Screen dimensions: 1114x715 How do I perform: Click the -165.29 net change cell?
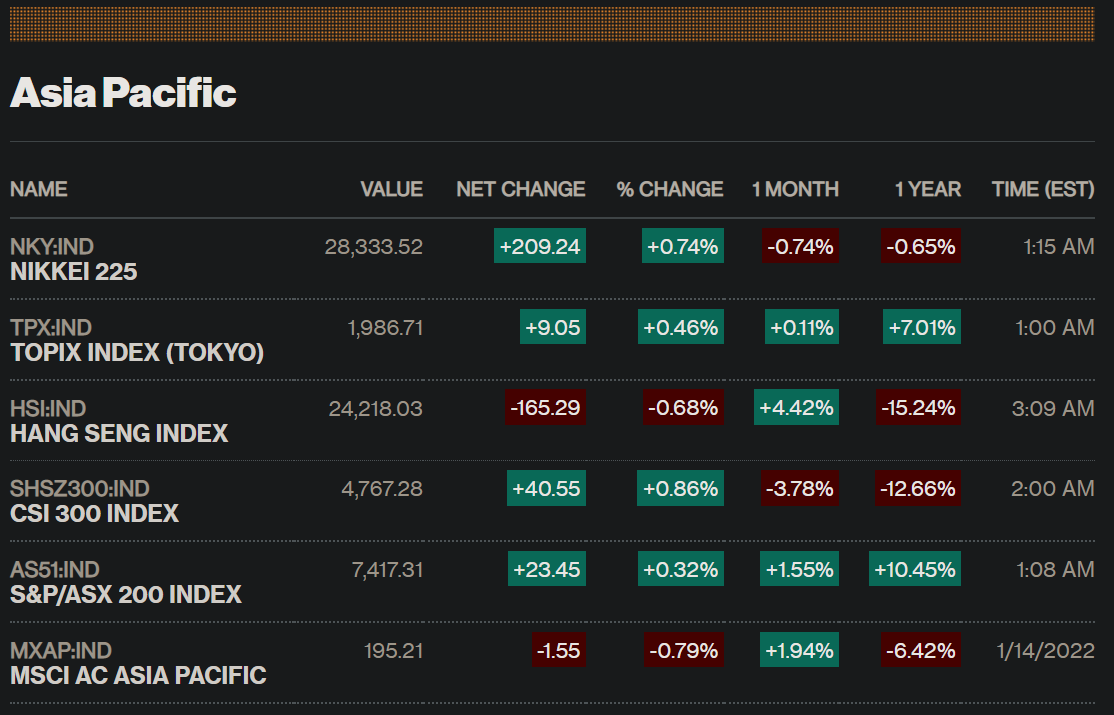pos(546,407)
